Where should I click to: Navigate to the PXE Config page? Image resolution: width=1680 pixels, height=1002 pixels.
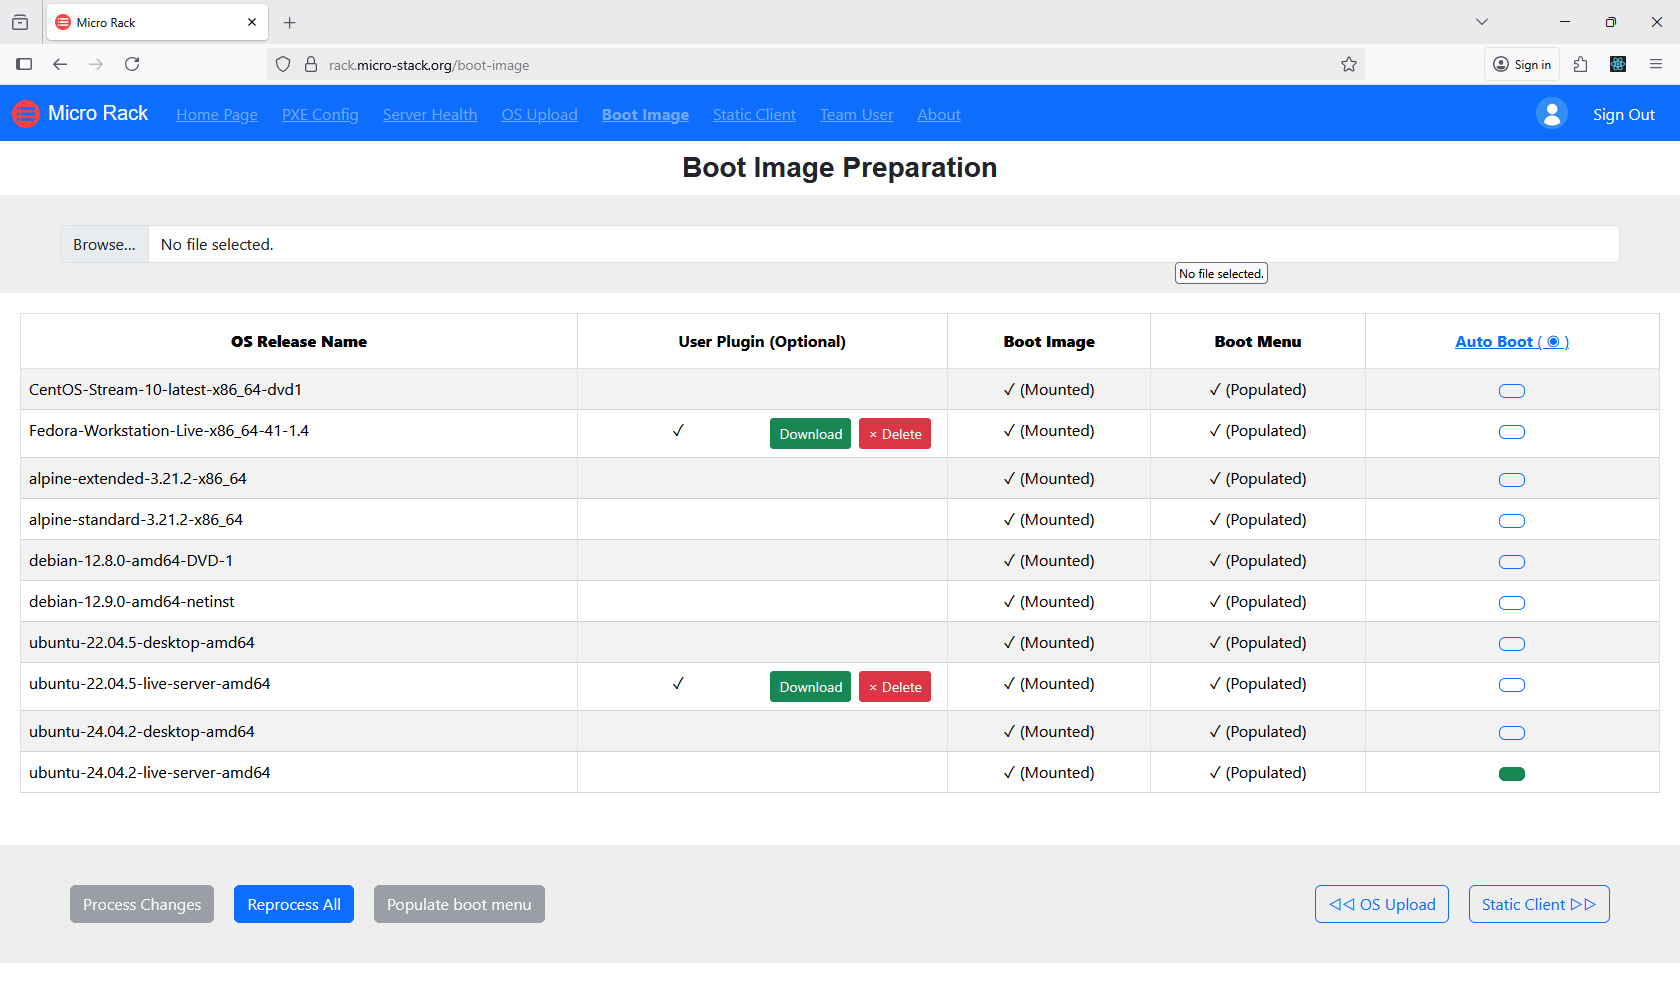[320, 114]
